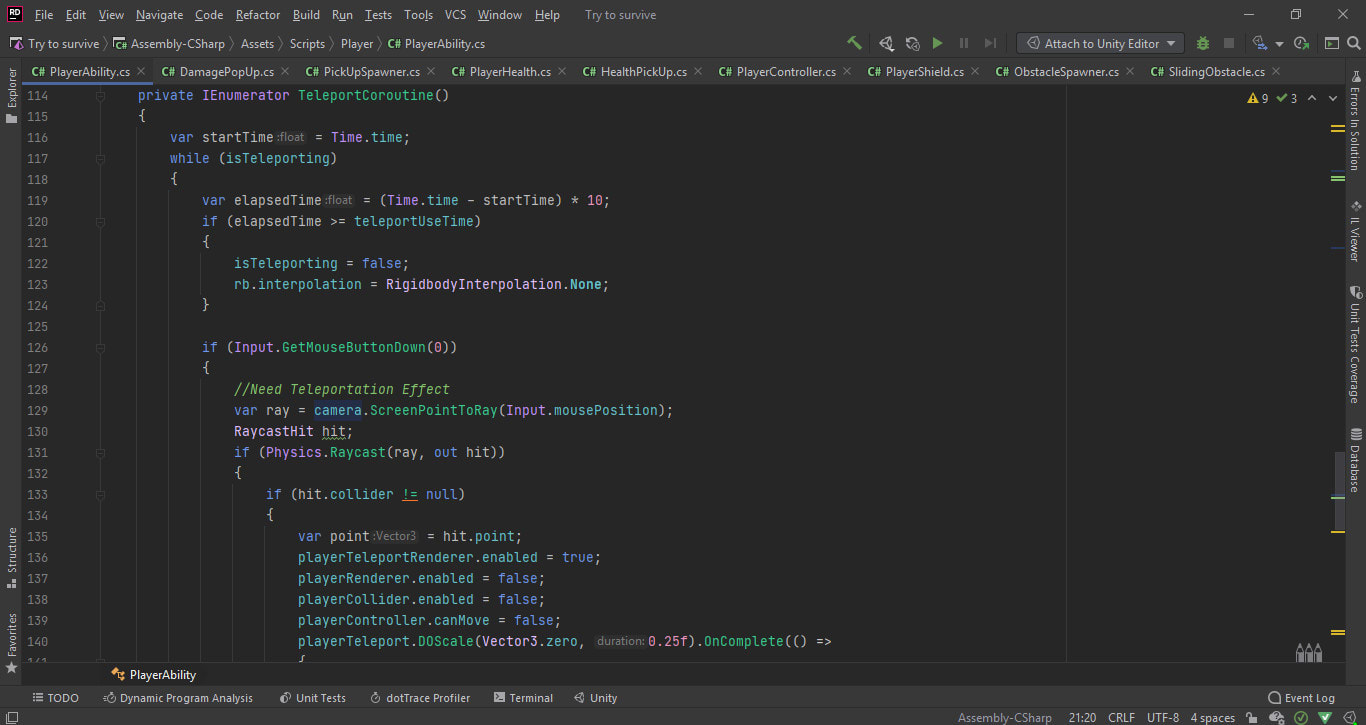Close the DamagePopUp.cs tab
1366x725 pixels.
pyautogui.click(x=284, y=72)
